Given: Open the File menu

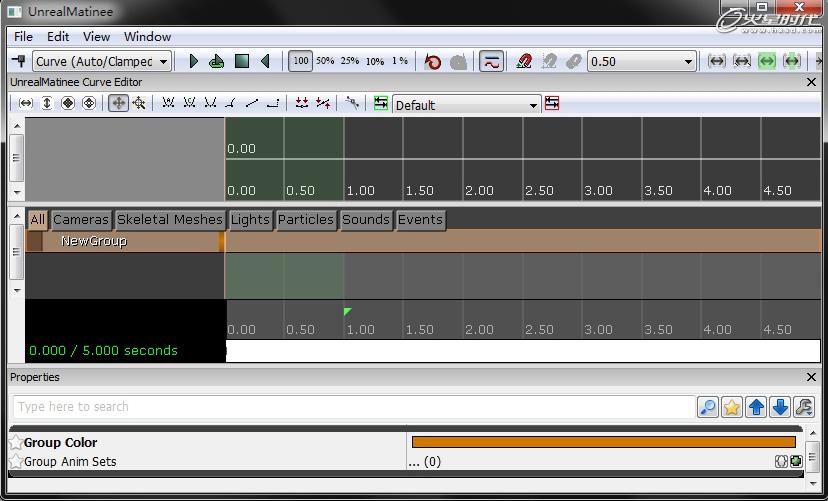Looking at the screenshot, I should click(23, 36).
